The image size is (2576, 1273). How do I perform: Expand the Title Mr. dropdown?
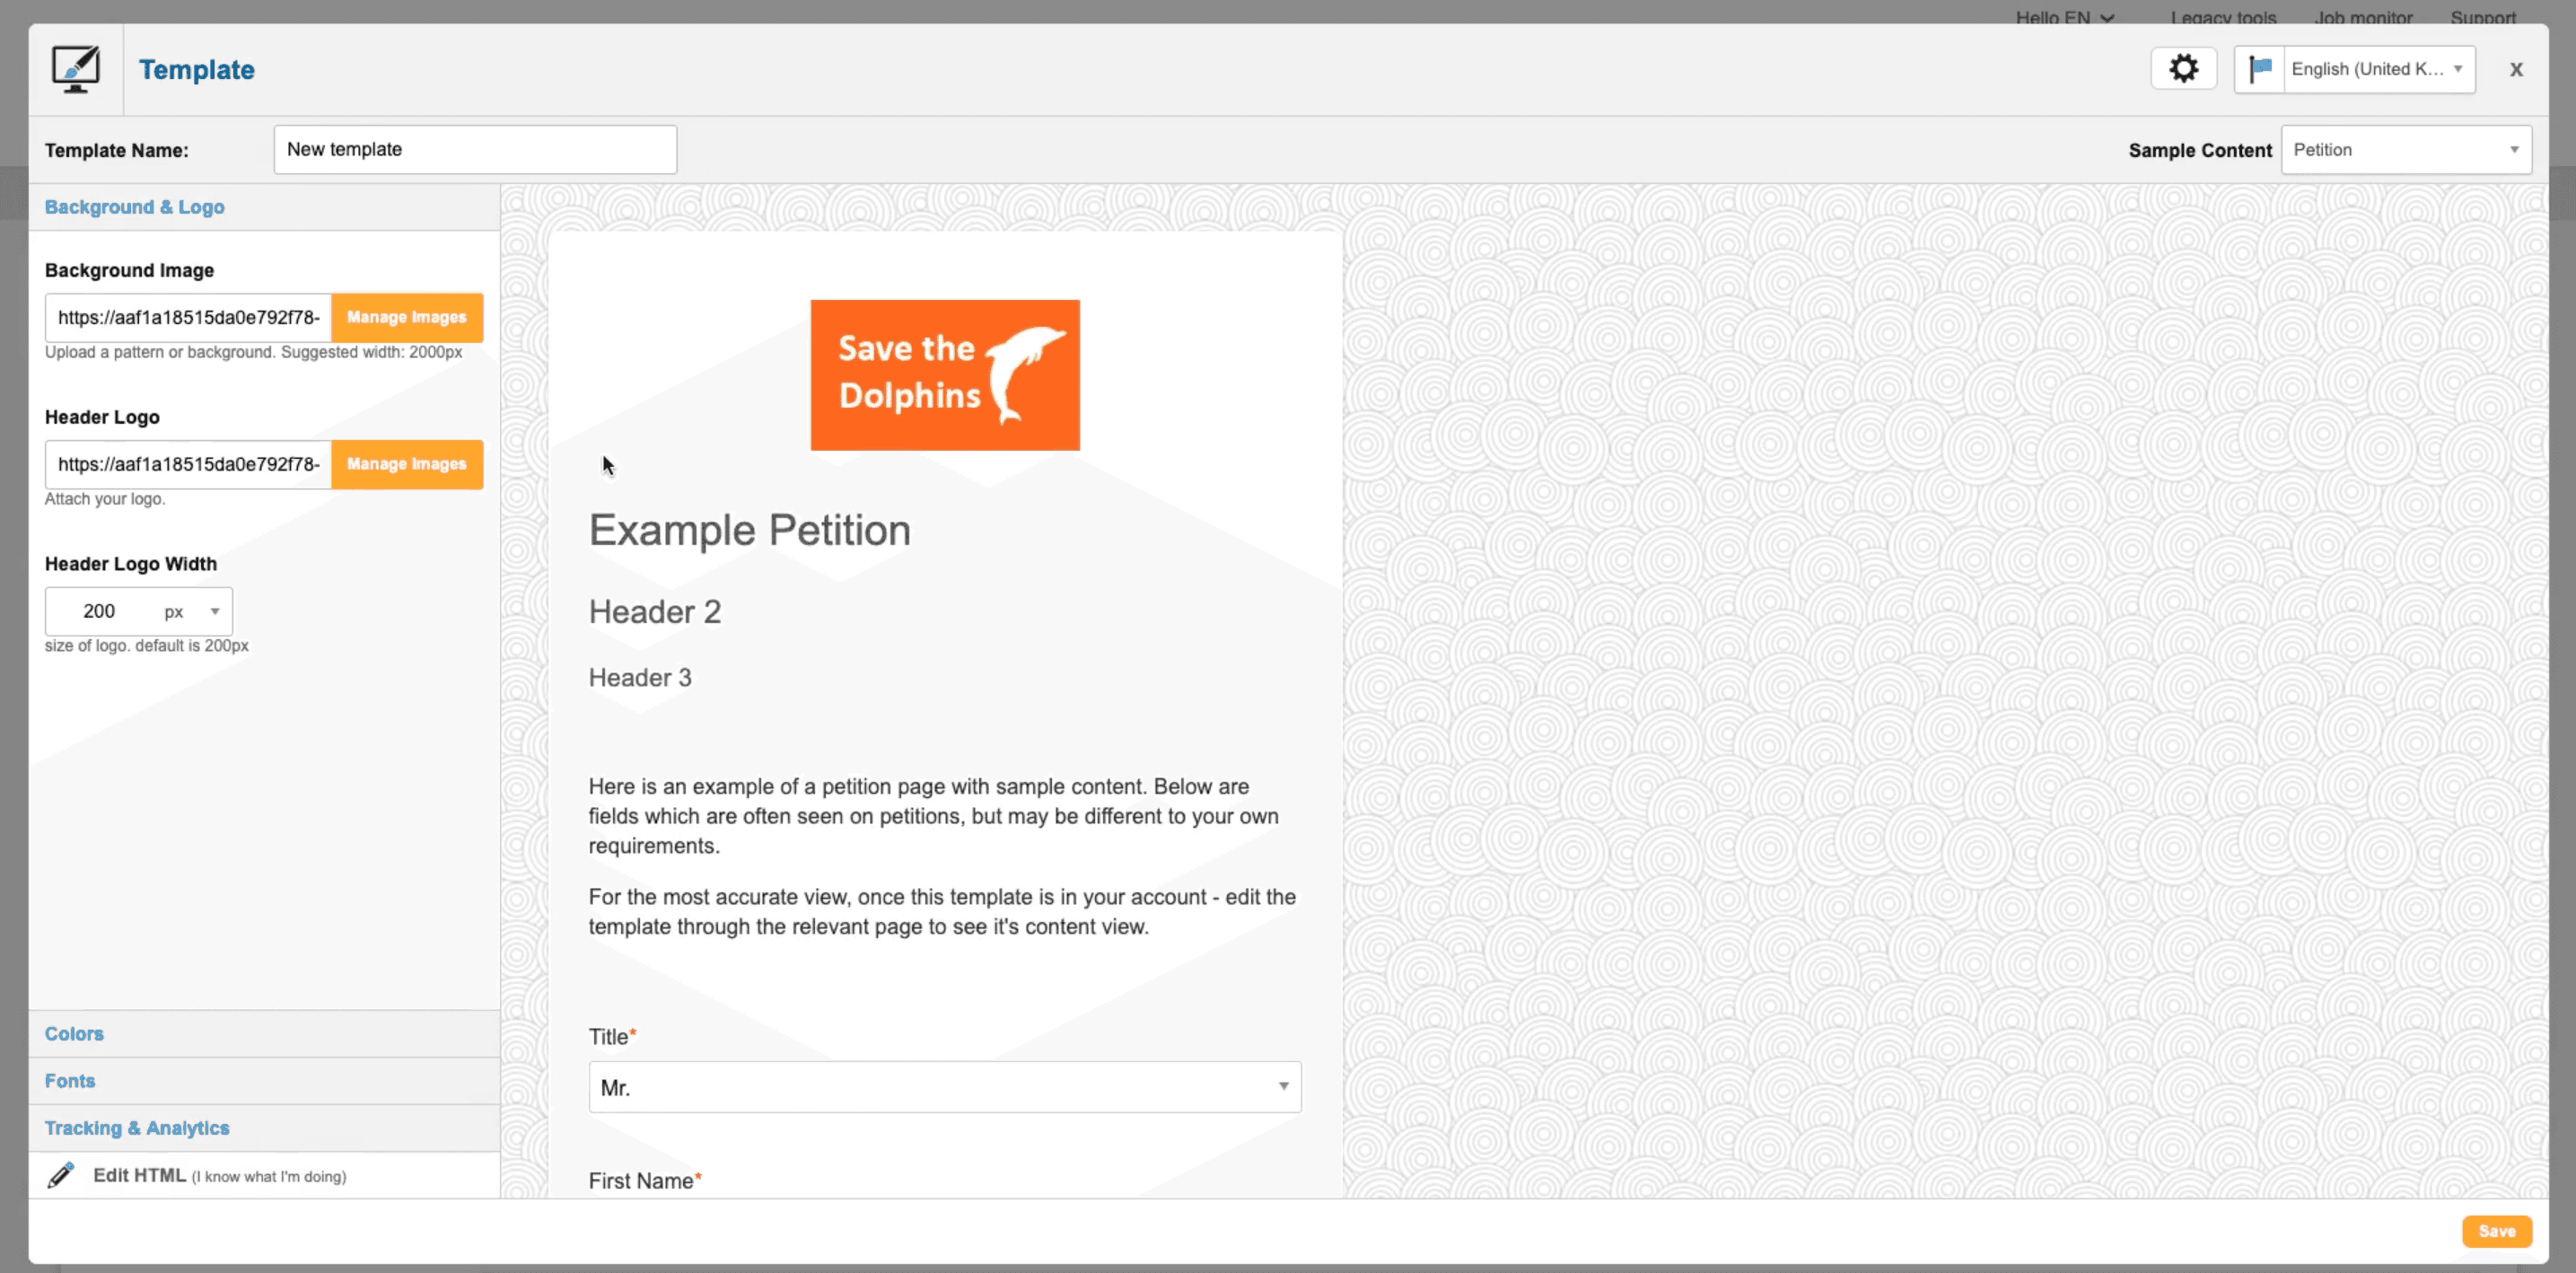pos(944,1087)
